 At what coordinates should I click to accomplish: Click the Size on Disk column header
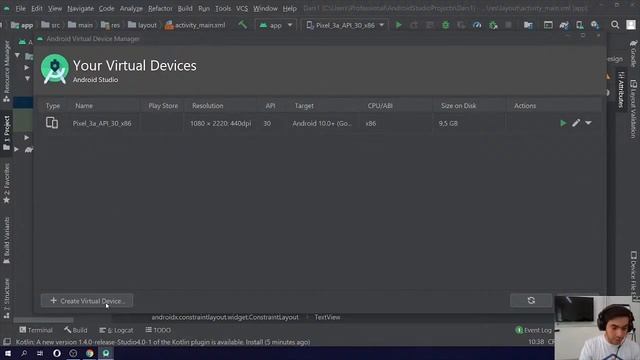click(x=458, y=106)
